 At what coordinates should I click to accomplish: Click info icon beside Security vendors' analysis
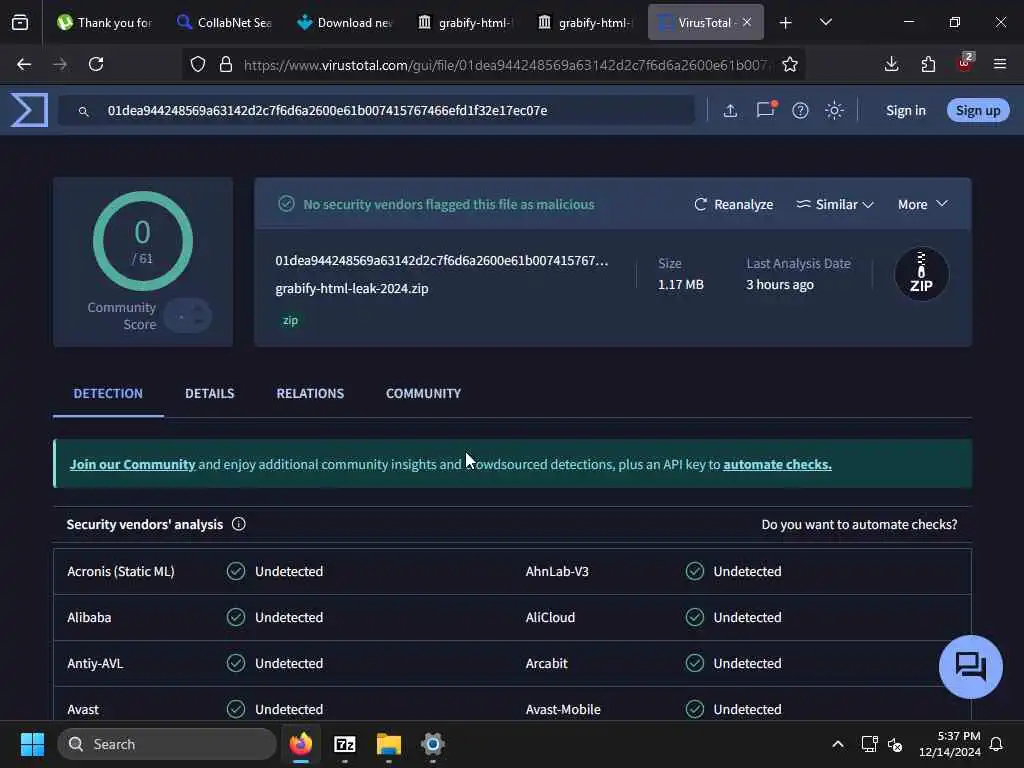pyautogui.click(x=238, y=524)
